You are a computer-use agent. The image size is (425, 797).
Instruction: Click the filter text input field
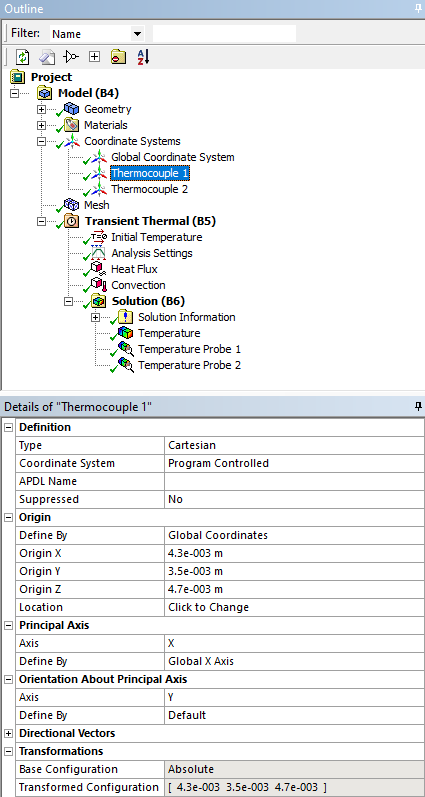(x=224, y=34)
